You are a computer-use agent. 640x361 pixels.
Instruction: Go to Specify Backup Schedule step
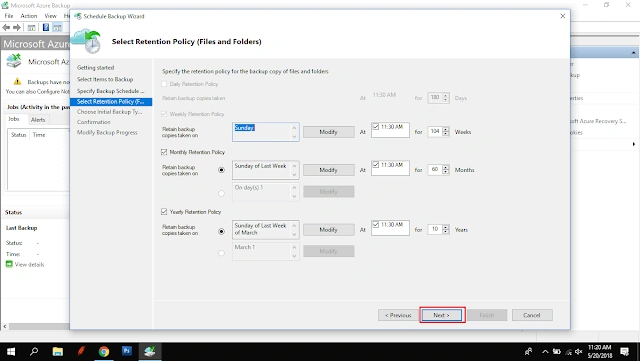point(111,91)
